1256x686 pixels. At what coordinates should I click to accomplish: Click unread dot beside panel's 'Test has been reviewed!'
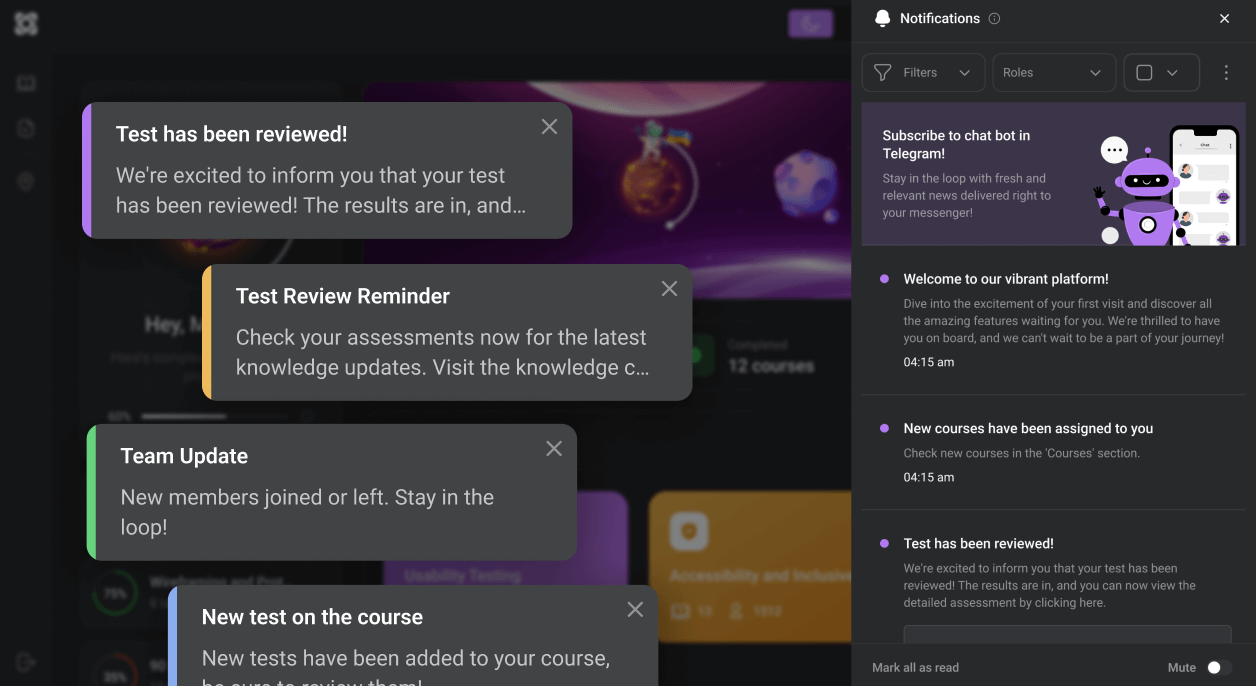tap(884, 543)
